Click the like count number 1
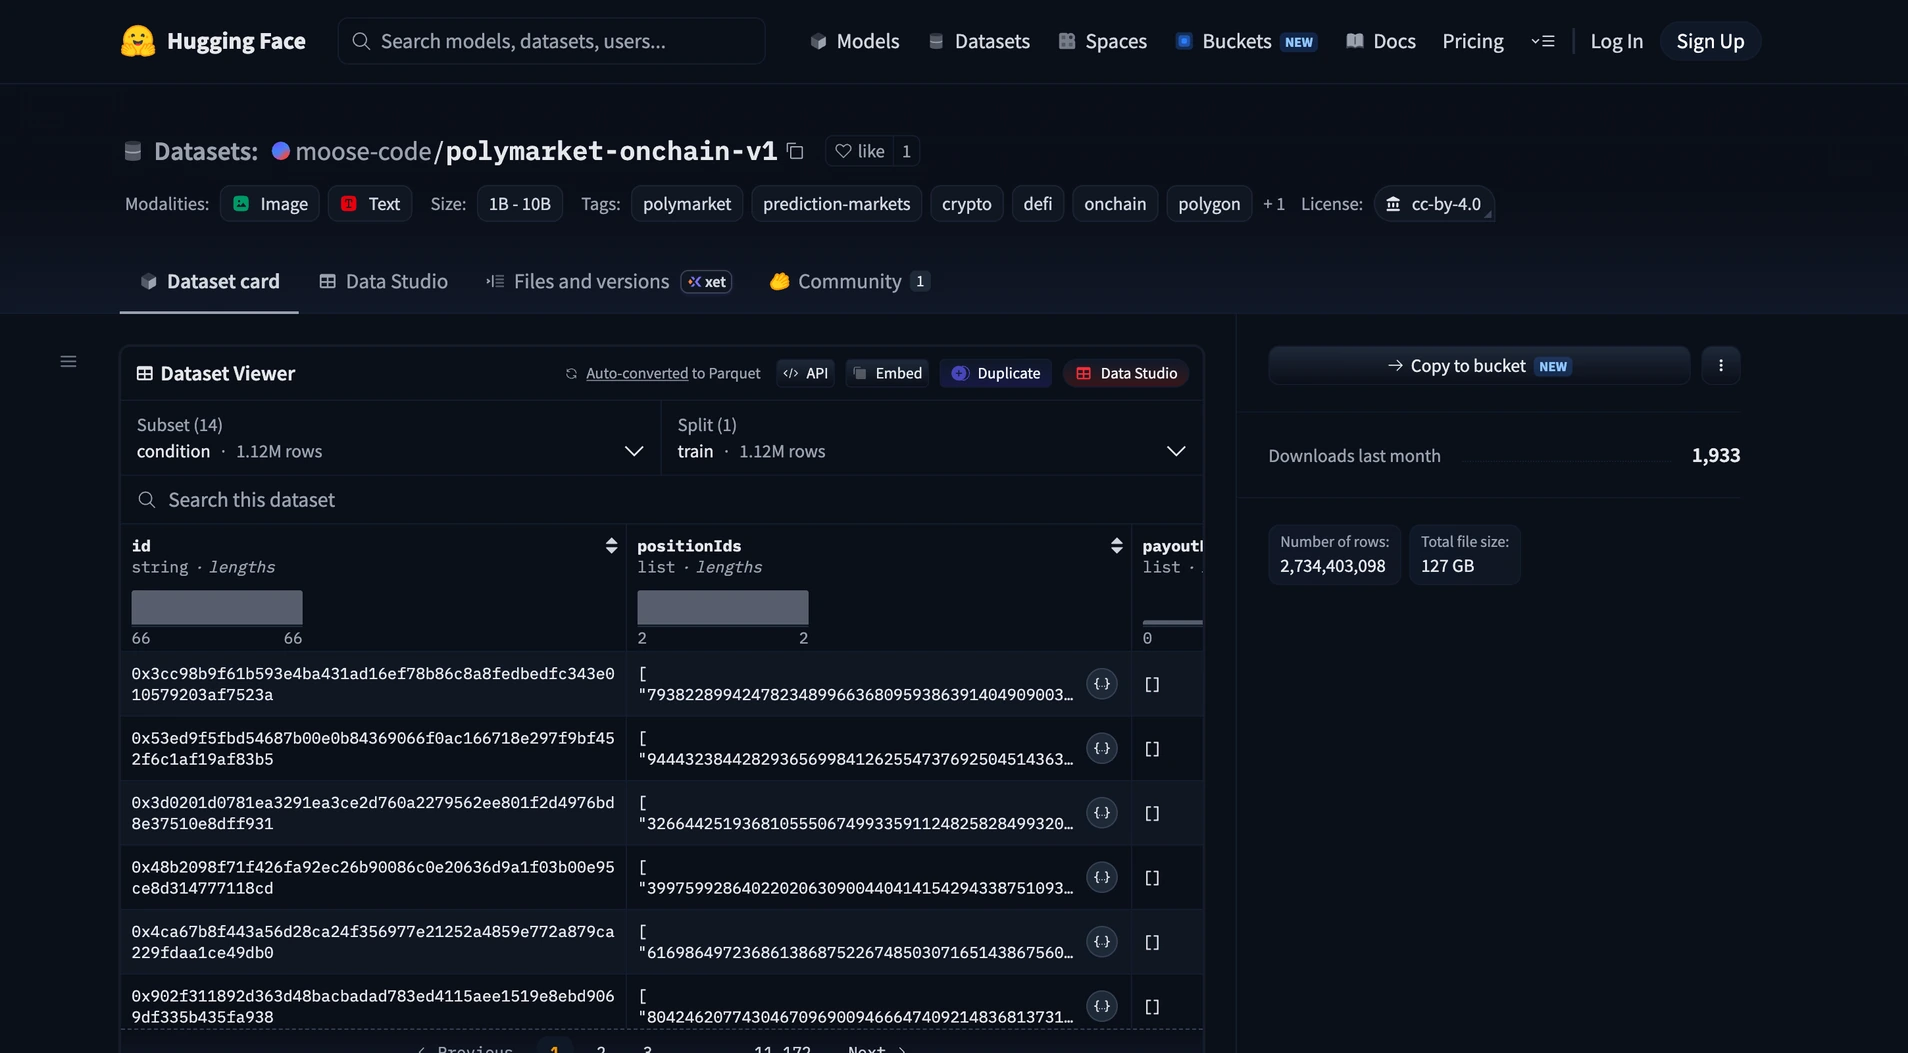The width and height of the screenshot is (1908, 1053). coord(906,151)
